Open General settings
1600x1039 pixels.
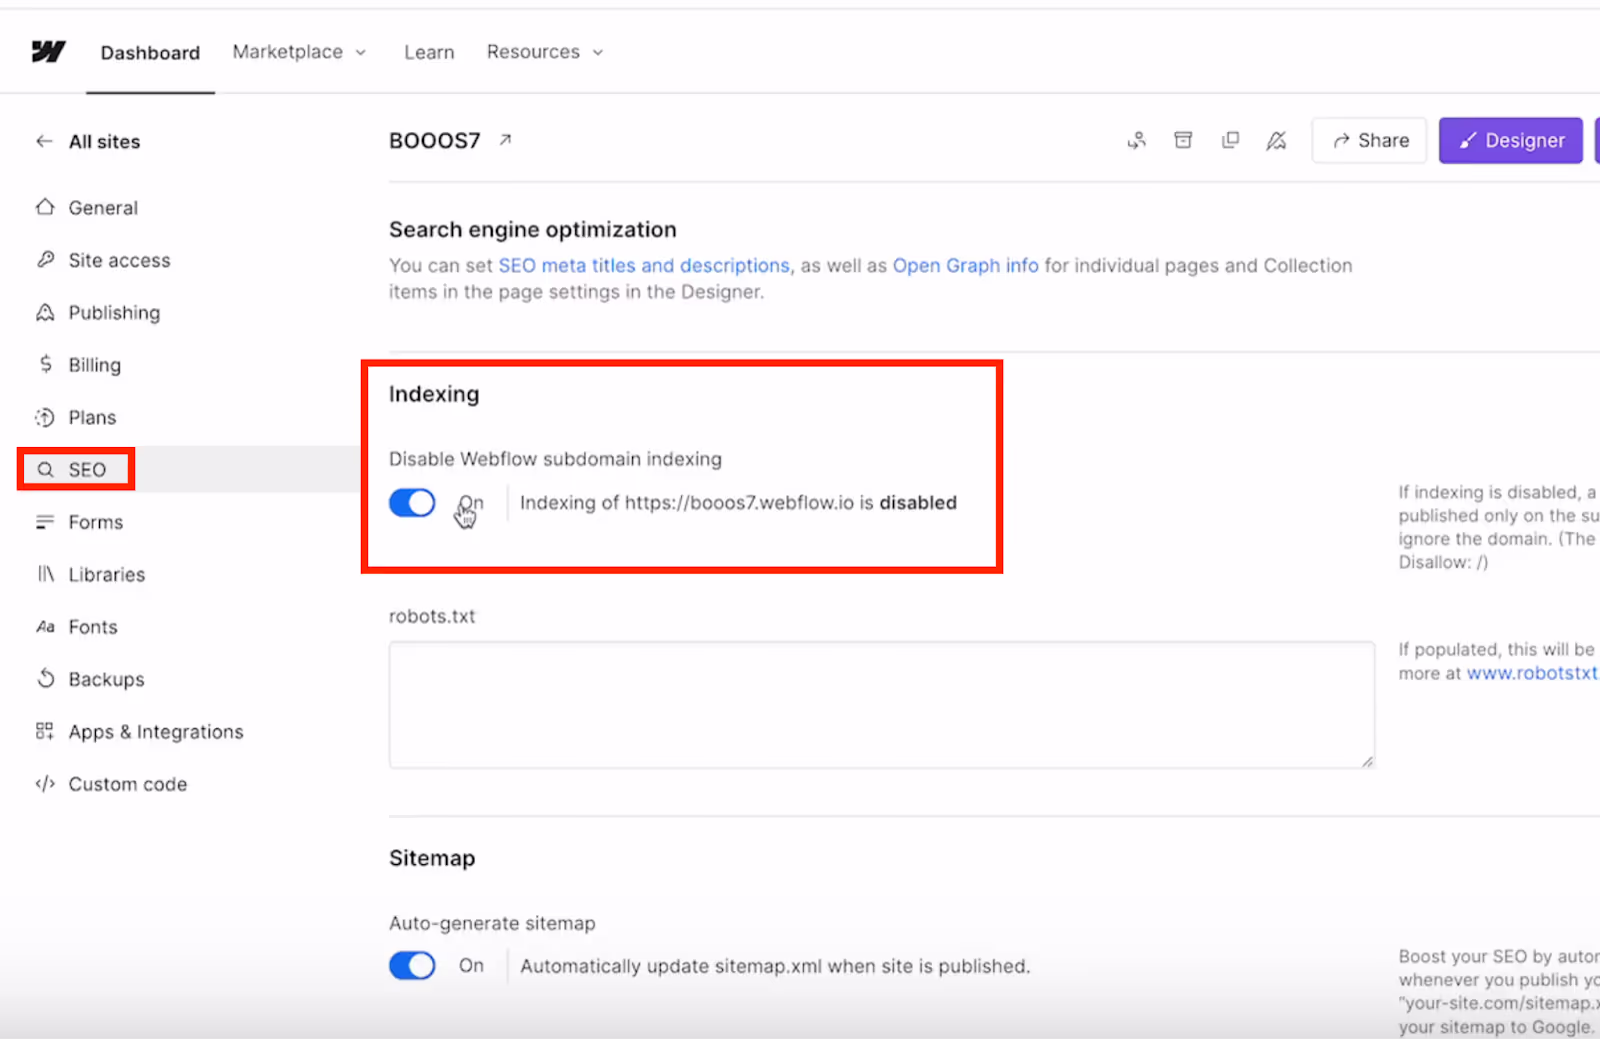coord(103,208)
